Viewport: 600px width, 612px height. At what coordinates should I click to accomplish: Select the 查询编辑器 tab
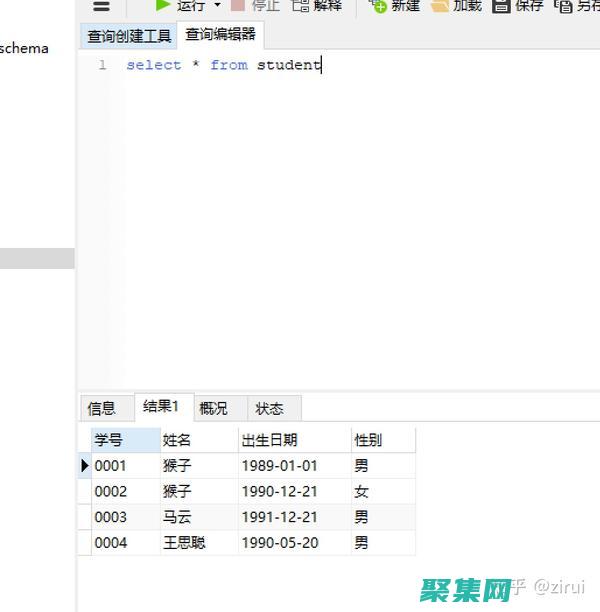[220, 35]
